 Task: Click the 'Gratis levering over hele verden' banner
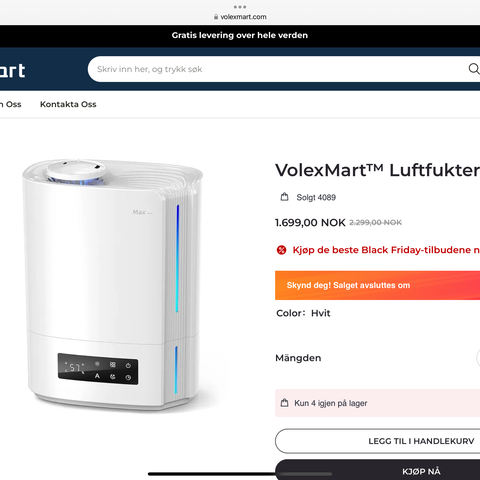click(x=240, y=35)
